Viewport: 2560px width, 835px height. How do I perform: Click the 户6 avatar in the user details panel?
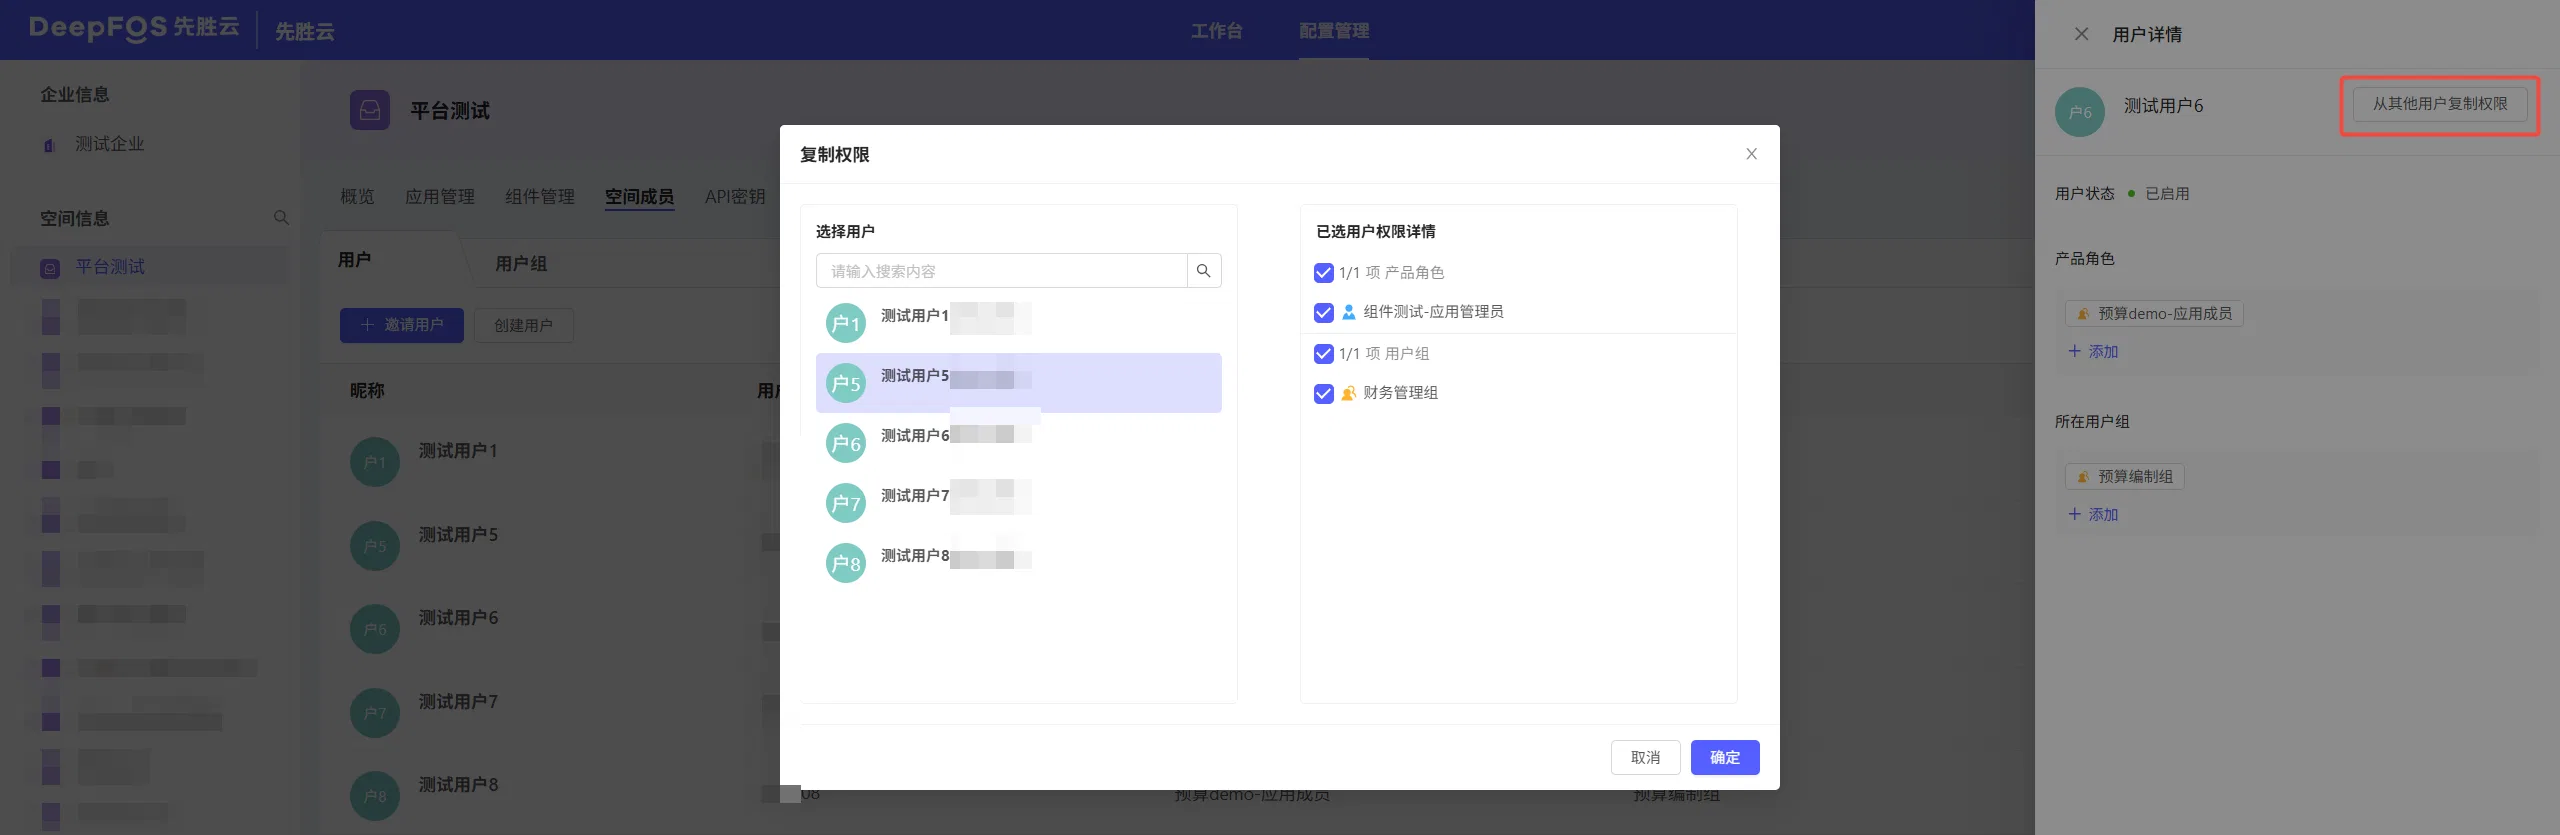(x=2080, y=112)
